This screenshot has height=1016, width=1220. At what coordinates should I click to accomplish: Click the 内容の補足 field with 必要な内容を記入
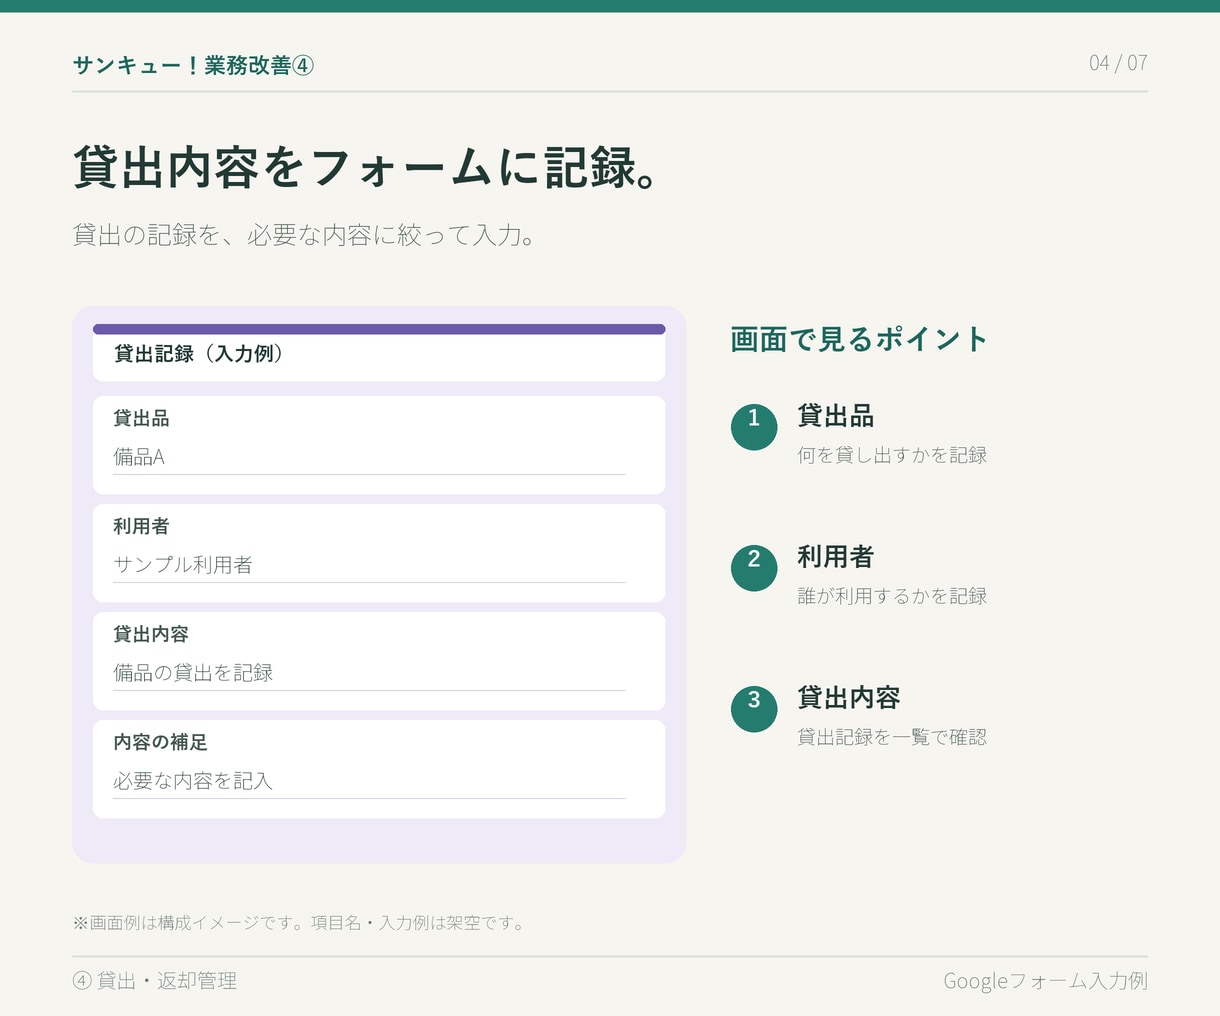point(369,782)
